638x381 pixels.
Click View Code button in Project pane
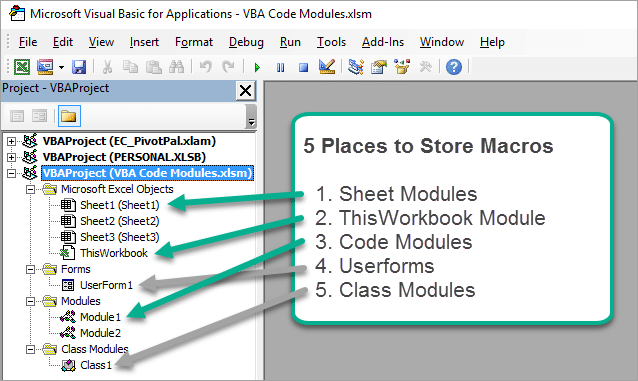tap(17, 116)
